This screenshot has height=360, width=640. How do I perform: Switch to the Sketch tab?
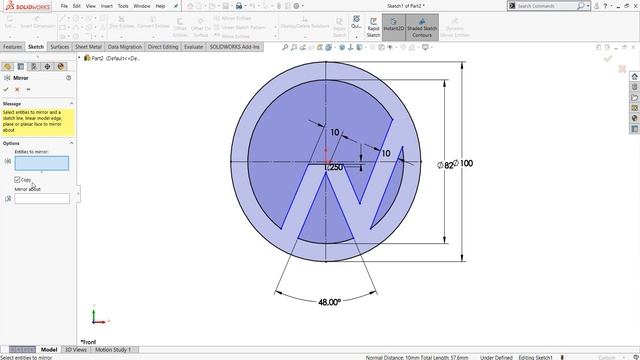pos(36,47)
